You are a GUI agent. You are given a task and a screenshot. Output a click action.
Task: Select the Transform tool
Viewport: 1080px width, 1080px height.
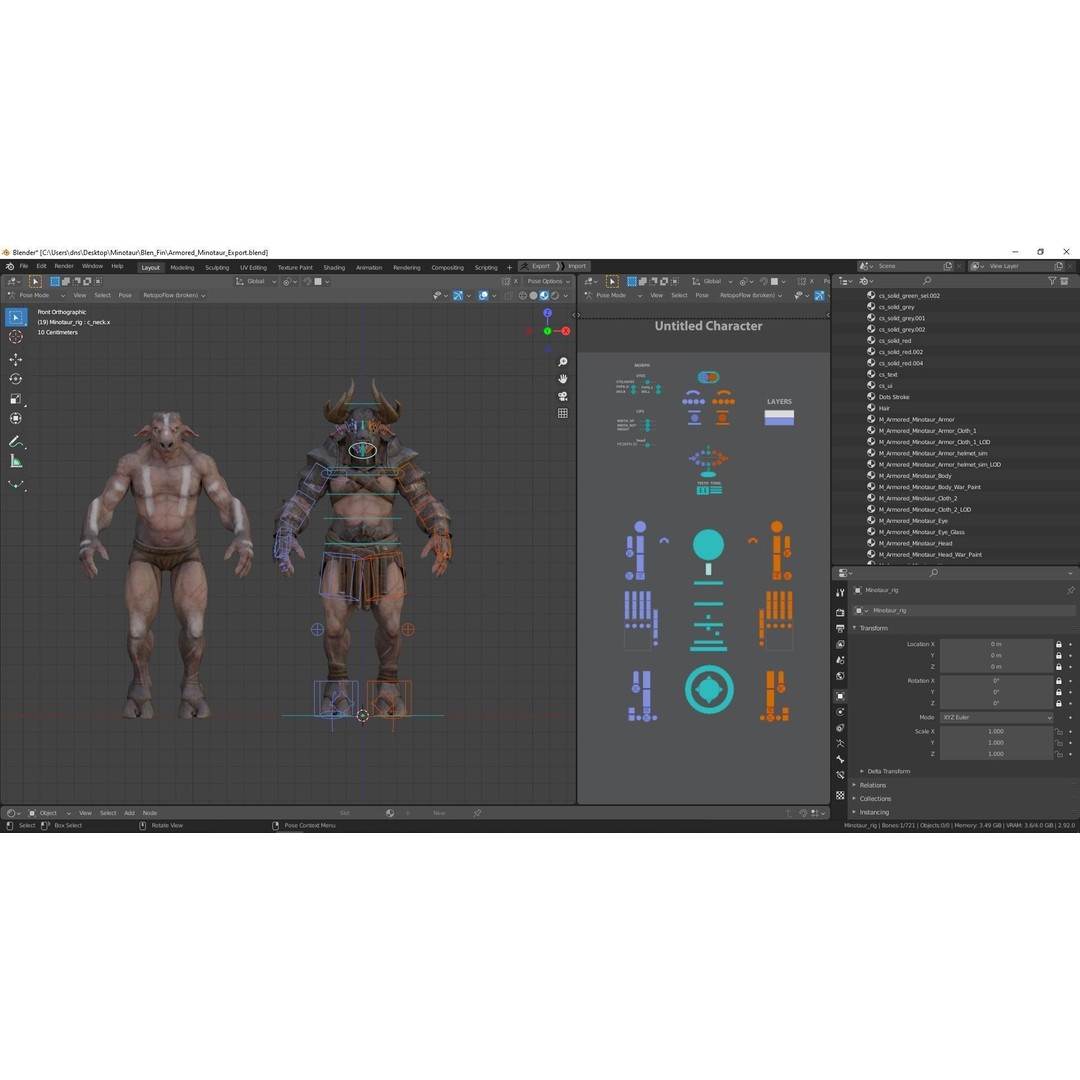(16, 419)
